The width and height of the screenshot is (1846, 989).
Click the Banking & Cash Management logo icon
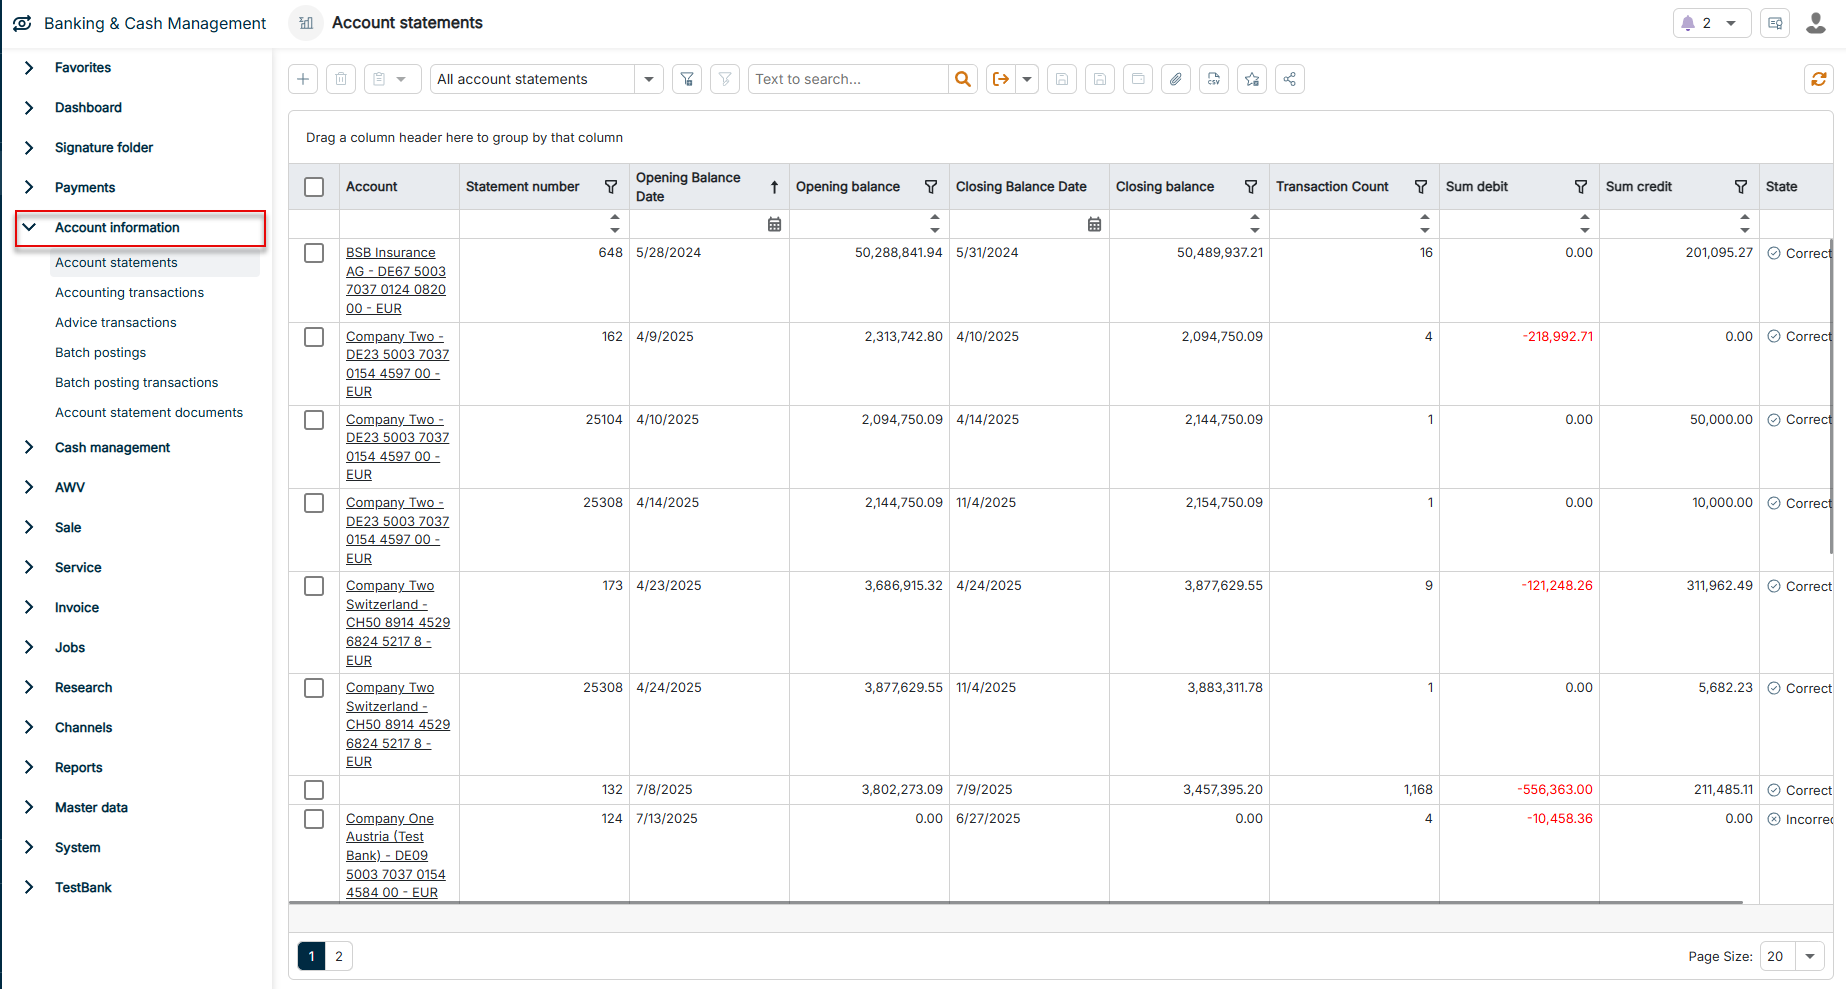[22, 23]
